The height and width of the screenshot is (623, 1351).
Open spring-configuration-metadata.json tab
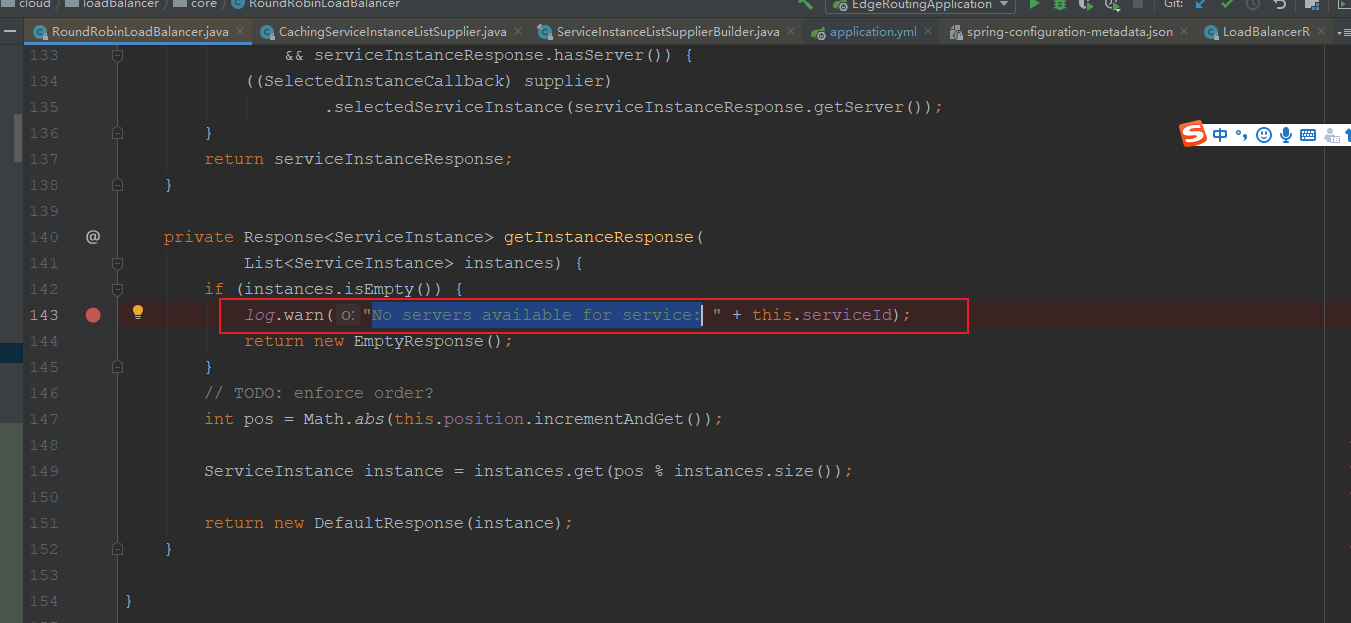pyautogui.click(x=1070, y=32)
